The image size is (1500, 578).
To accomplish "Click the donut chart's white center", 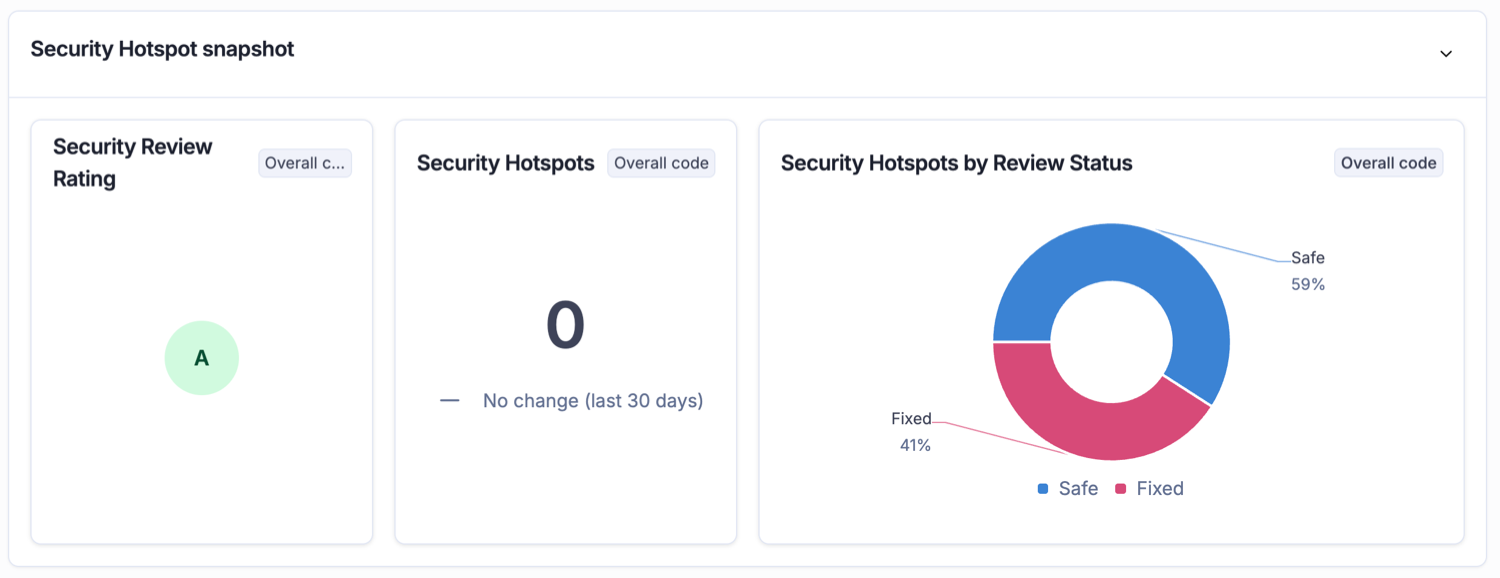I will (1110, 341).
